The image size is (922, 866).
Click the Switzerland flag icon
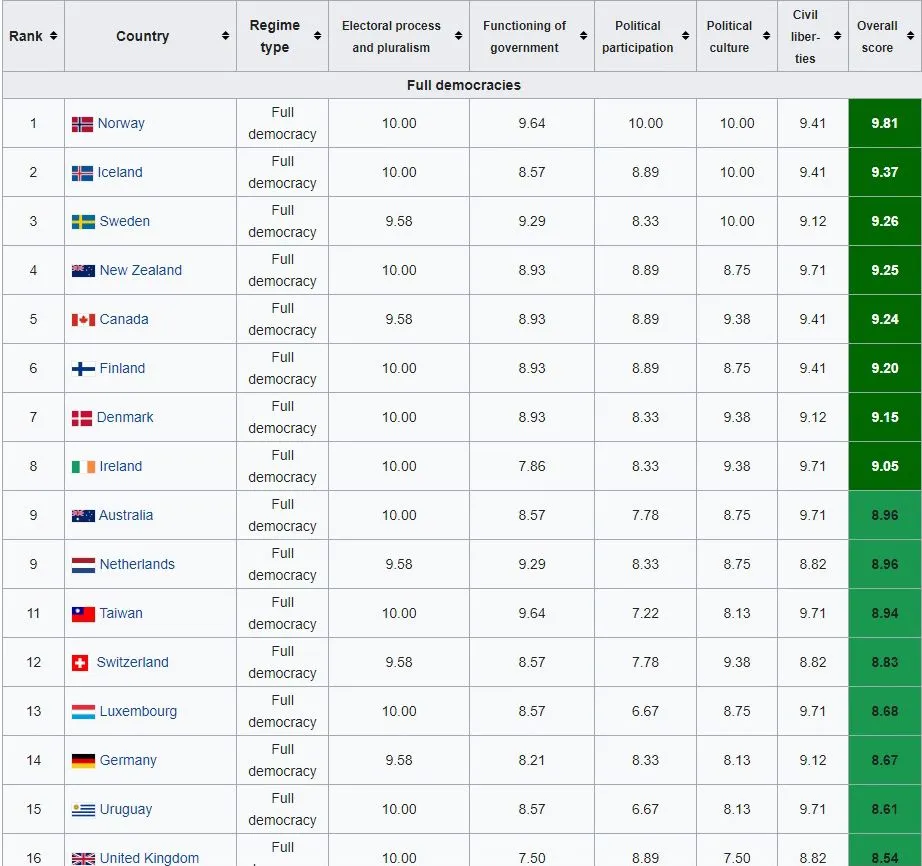click(81, 662)
